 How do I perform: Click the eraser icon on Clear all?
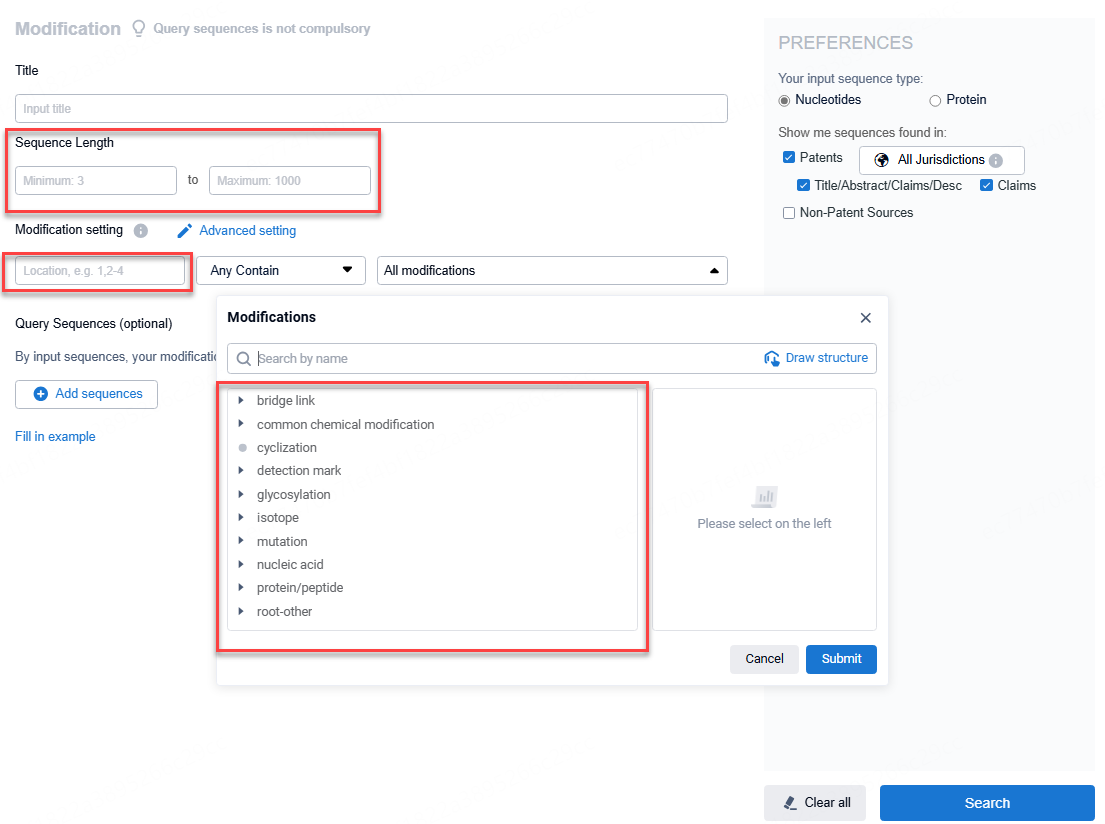pyautogui.click(x=790, y=803)
